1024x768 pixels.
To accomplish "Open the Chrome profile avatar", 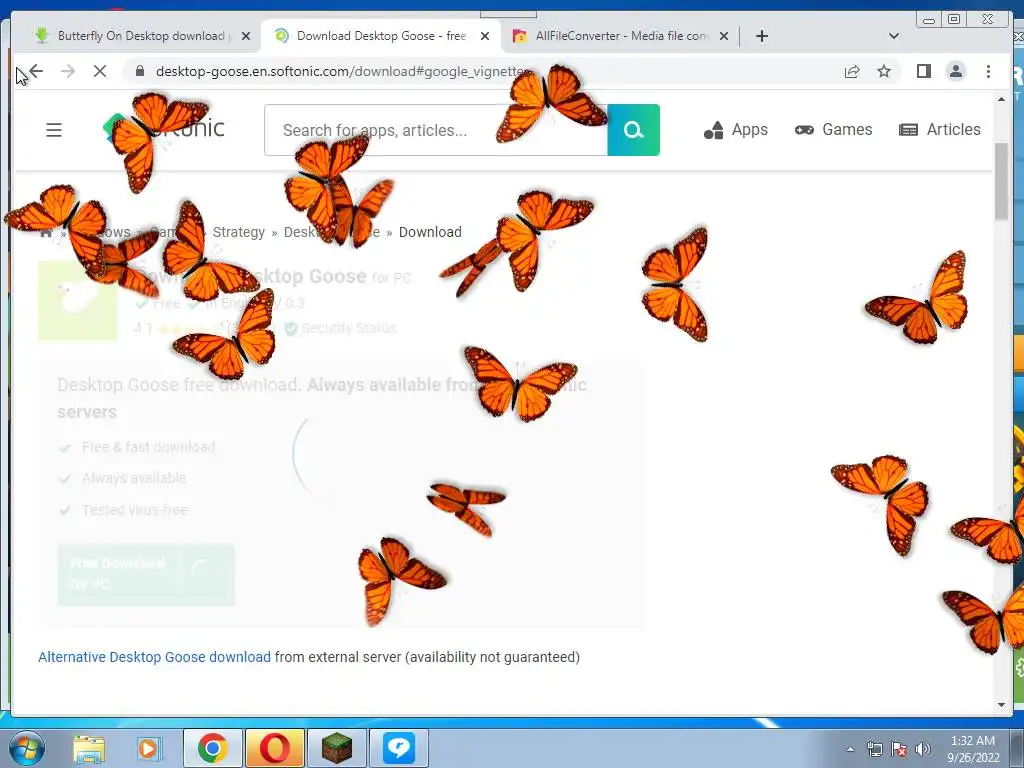I will click(956, 71).
